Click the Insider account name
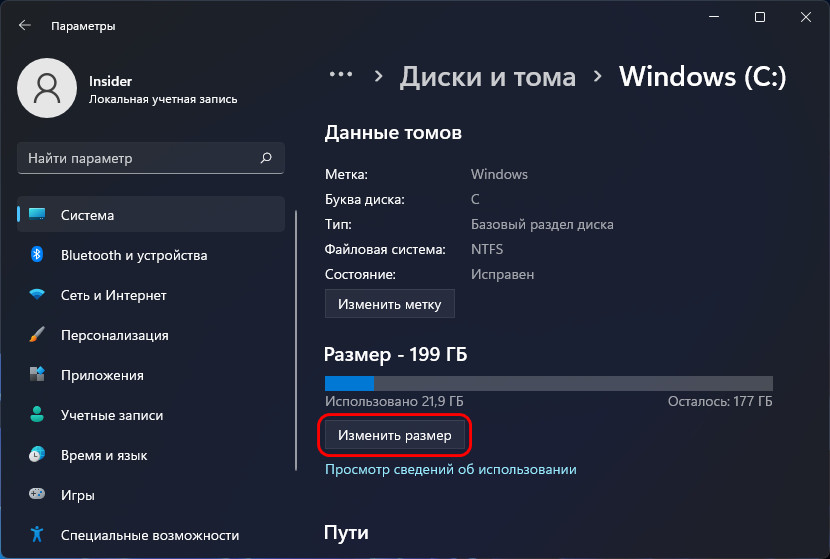The width and height of the screenshot is (830, 559). [x=110, y=81]
